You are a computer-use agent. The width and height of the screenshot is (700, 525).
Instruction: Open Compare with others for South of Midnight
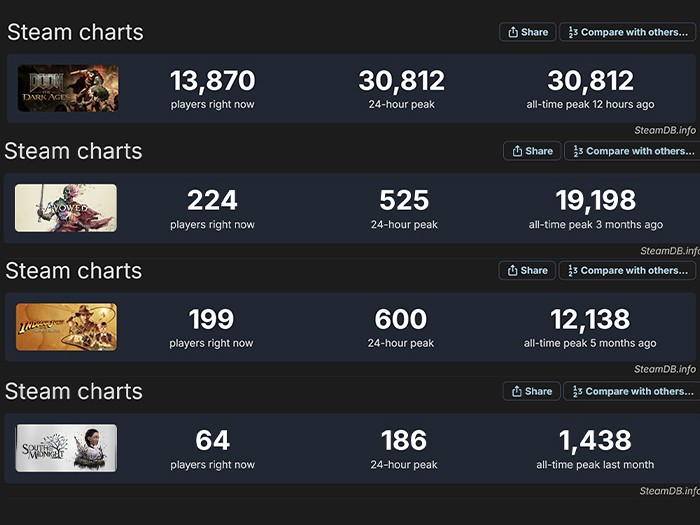pos(632,392)
